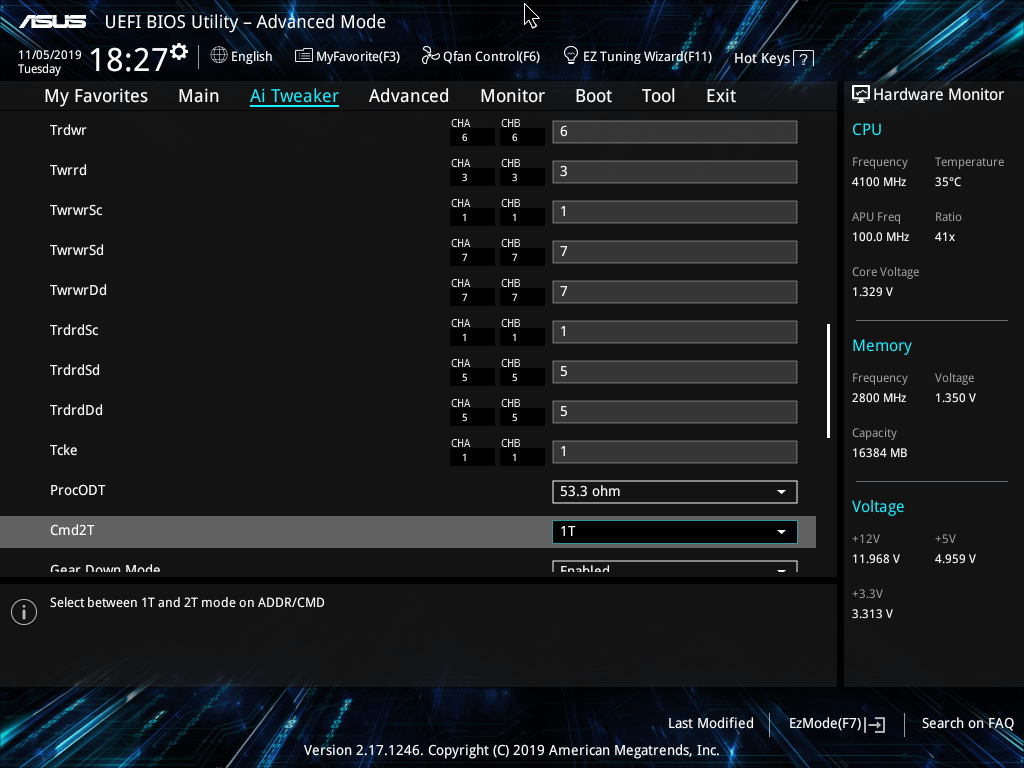This screenshot has width=1024, height=768.
Task: Select the TwrwrSc input field
Action: tap(675, 212)
